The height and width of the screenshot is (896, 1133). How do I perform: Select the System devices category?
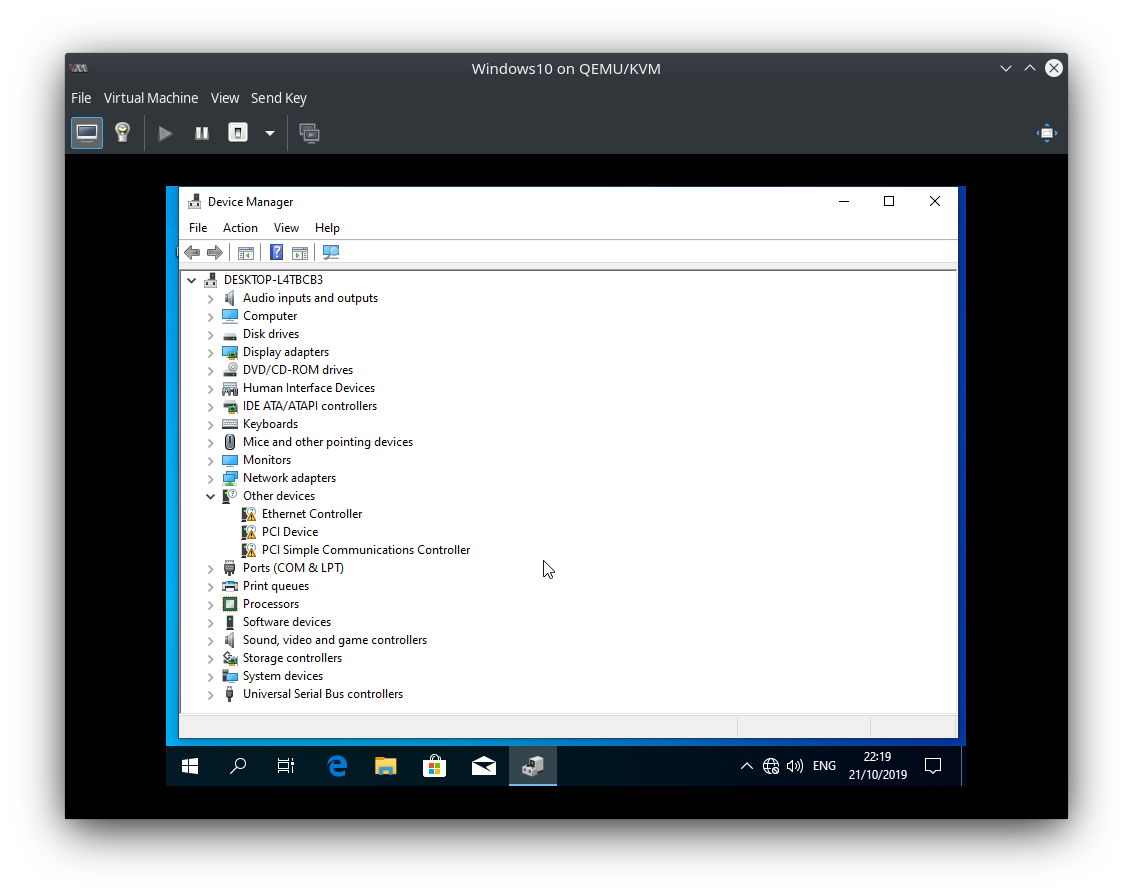tap(283, 676)
